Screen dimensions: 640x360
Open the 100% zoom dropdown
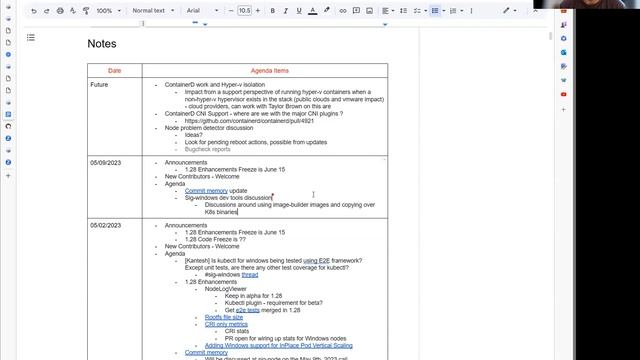tap(109, 11)
